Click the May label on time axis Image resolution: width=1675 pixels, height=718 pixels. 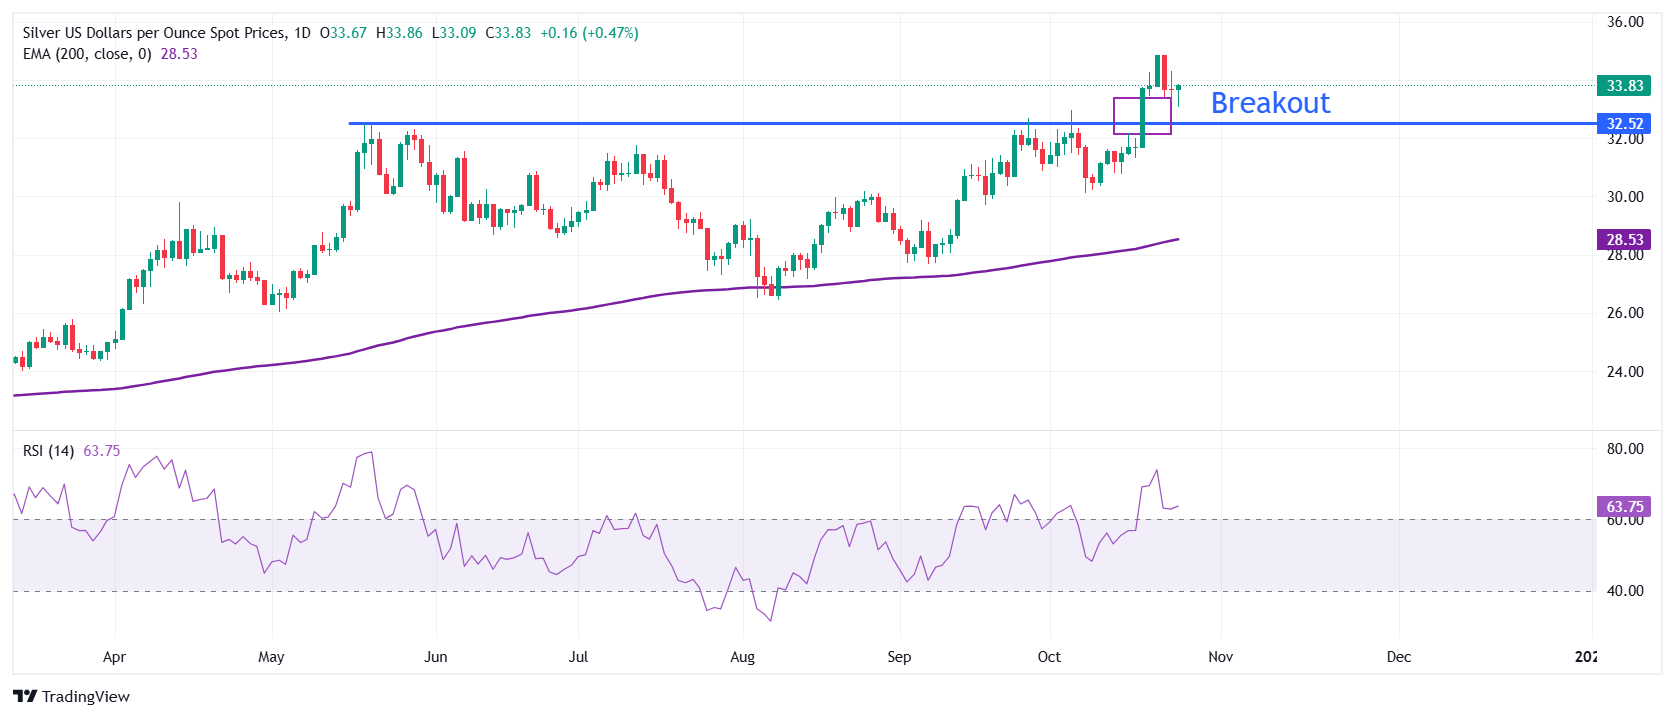pos(271,657)
